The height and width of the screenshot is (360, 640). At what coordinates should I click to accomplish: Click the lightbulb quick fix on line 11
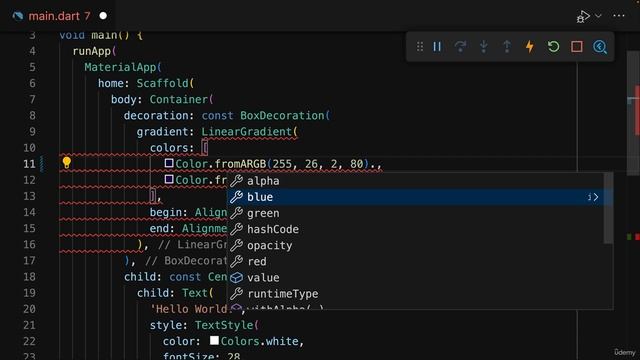pos(67,163)
